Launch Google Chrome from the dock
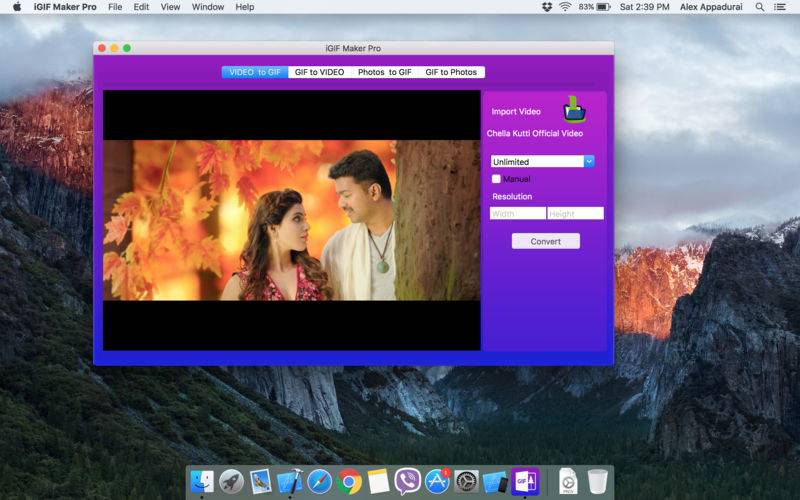800x500 pixels. pyautogui.click(x=349, y=482)
